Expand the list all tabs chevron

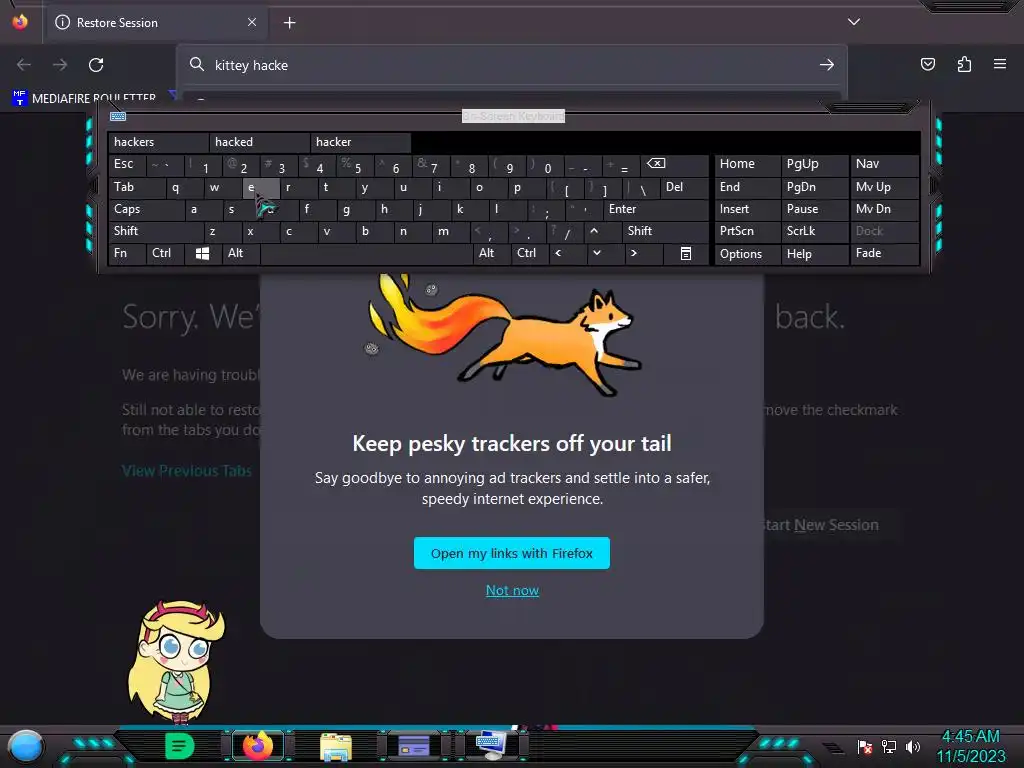pos(854,22)
